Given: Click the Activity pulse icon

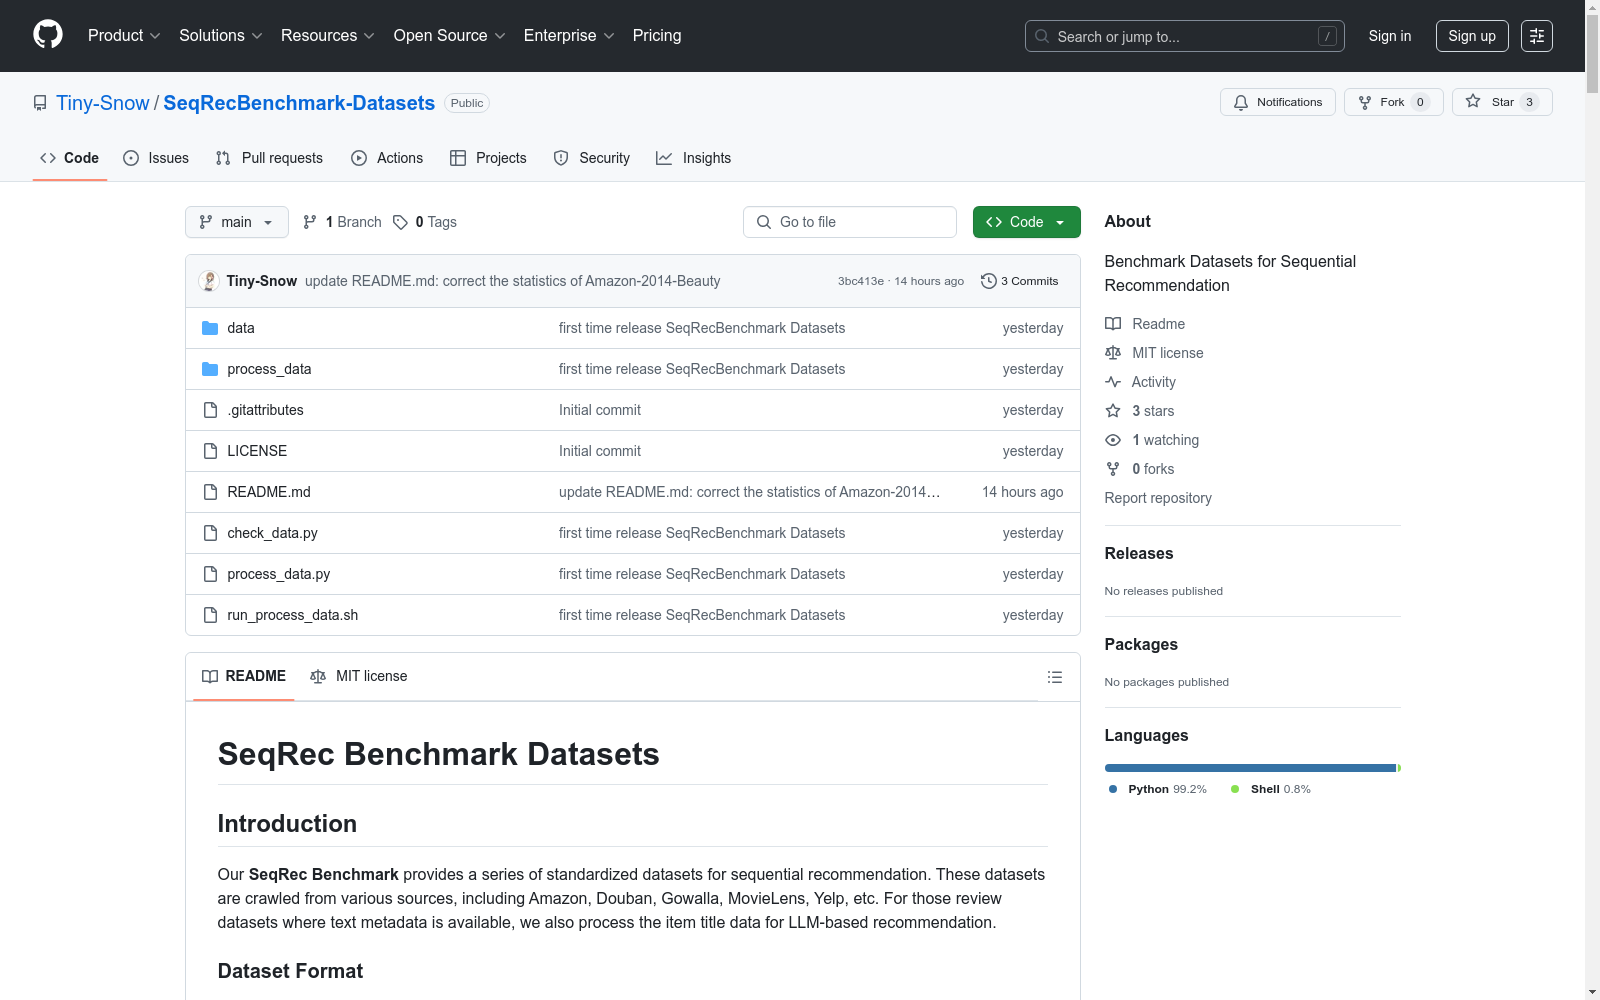Looking at the screenshot, I should tap(1113, 381).
